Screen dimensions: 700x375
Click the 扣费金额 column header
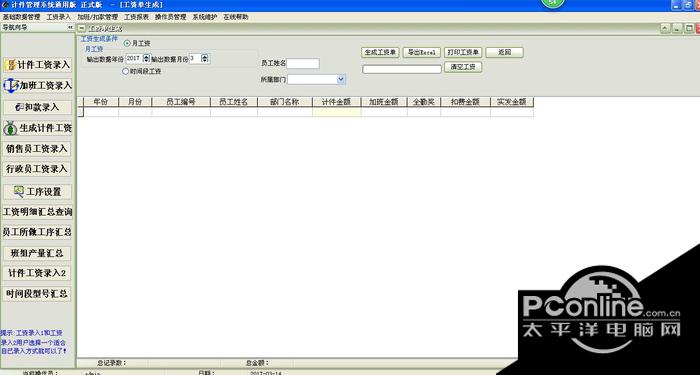pos(465,102)
